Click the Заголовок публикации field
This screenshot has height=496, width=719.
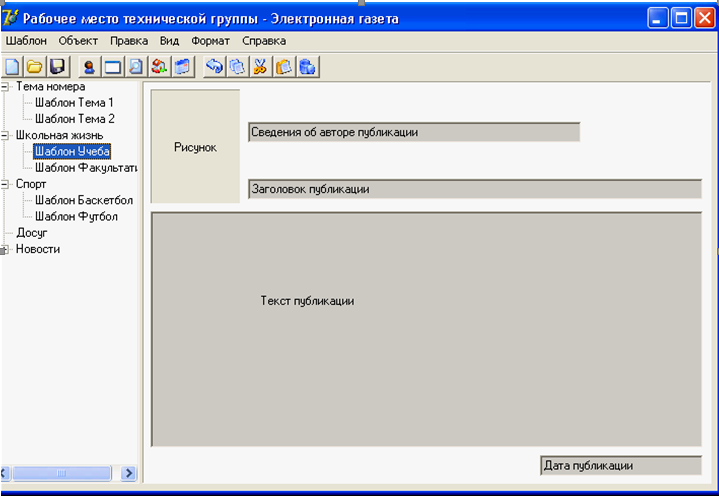click(475, 189)
